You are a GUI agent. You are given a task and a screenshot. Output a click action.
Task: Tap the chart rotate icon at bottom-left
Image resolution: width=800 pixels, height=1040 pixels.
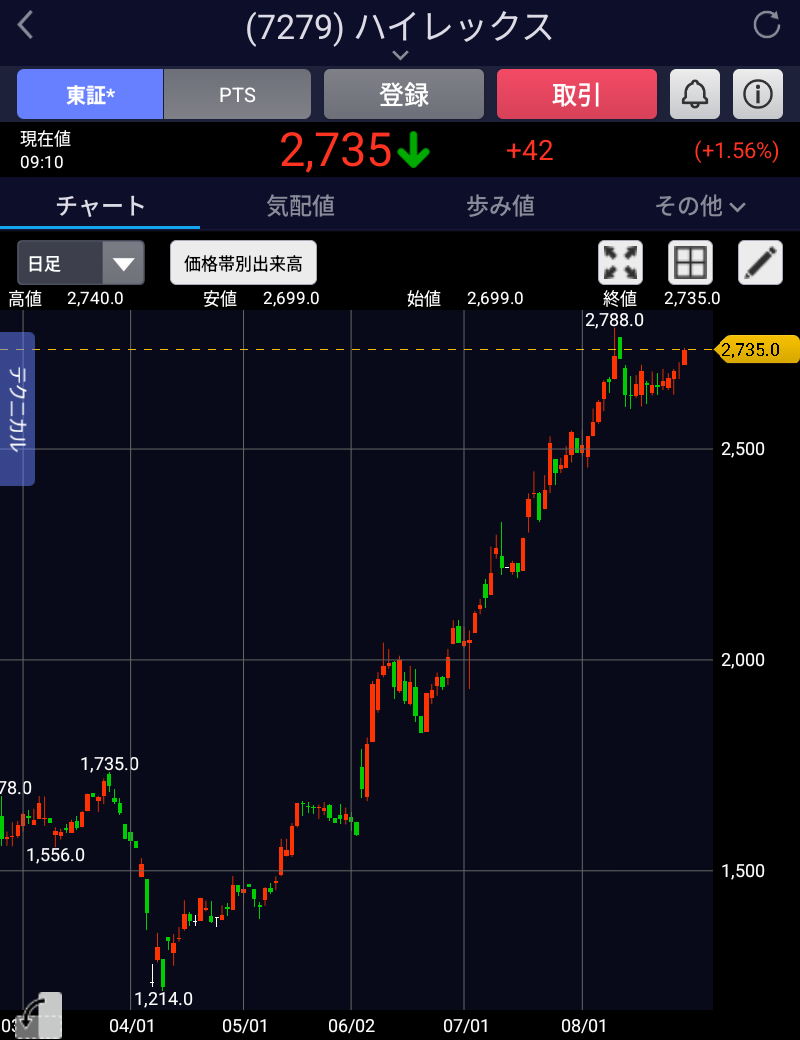coord(40,1015)
